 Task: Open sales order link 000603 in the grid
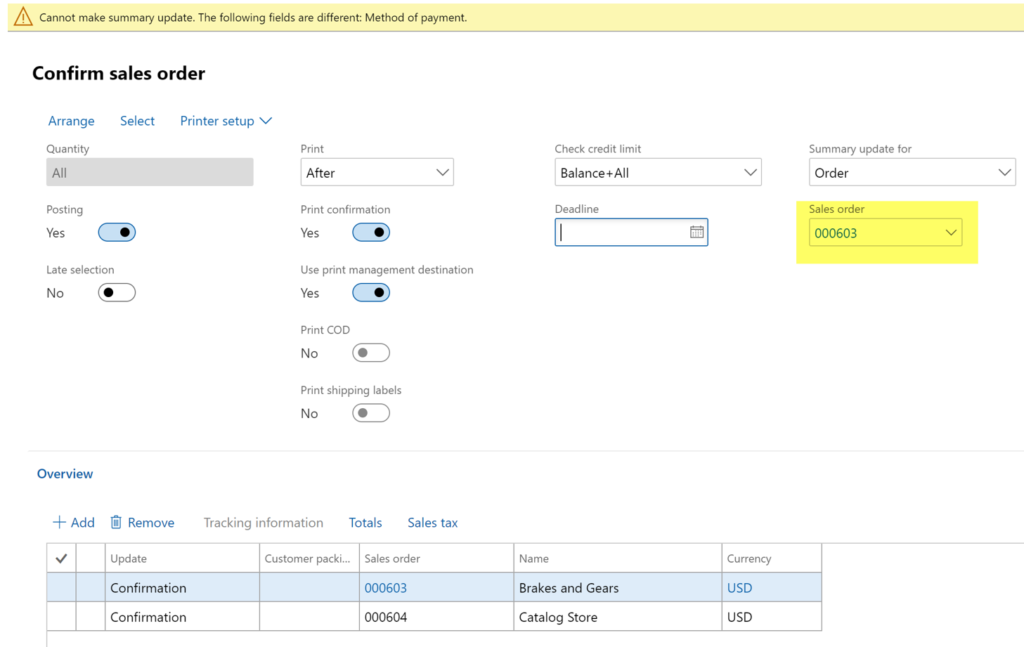point(386,587)
